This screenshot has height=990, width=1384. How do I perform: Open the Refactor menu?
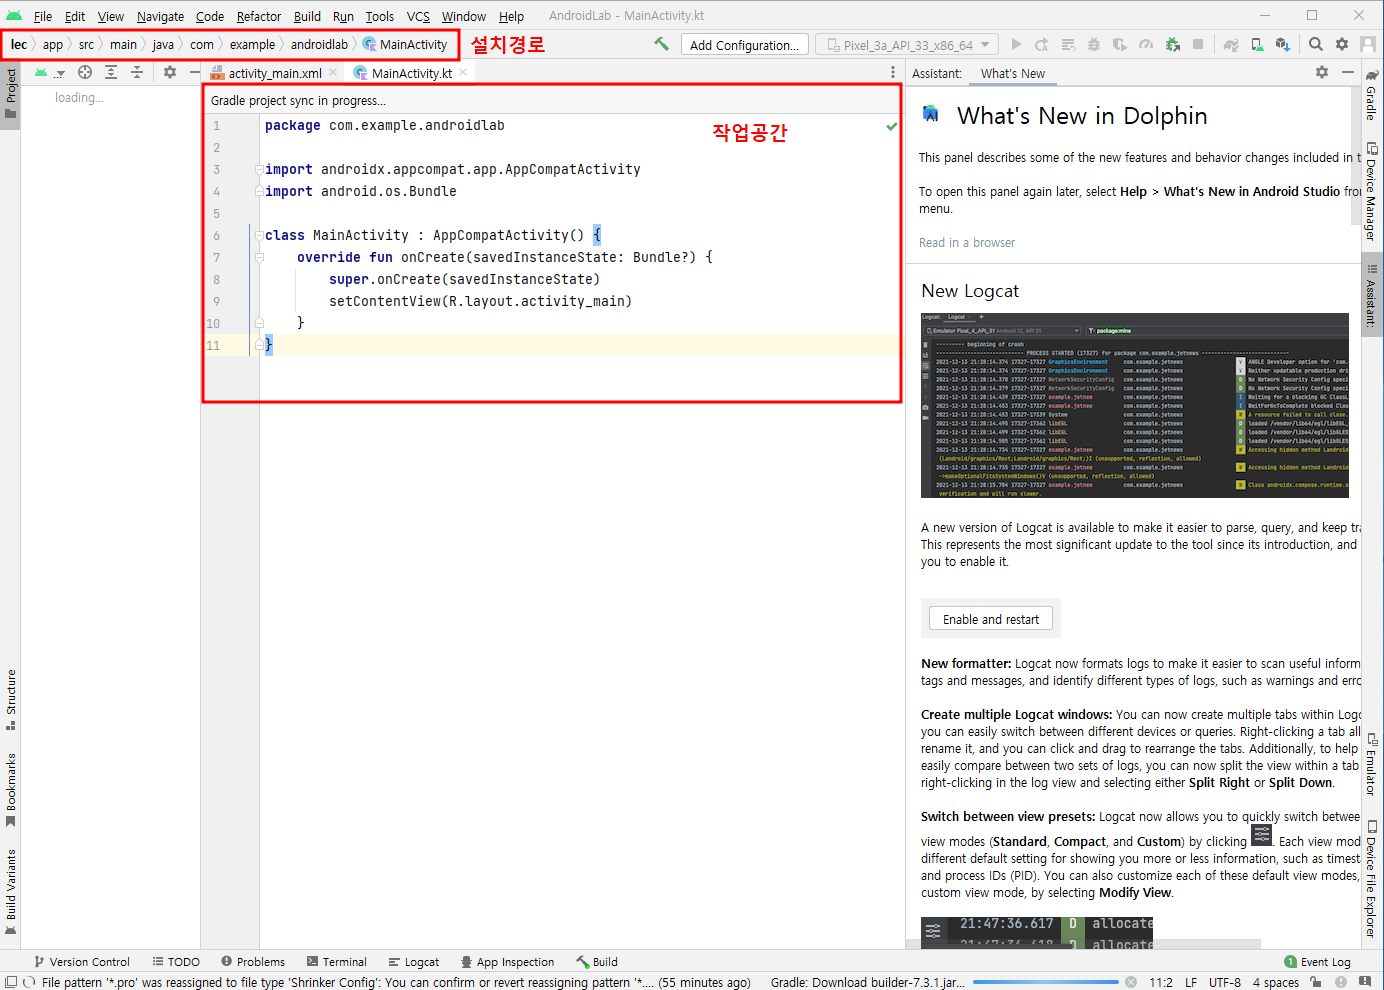coord(259,16)
